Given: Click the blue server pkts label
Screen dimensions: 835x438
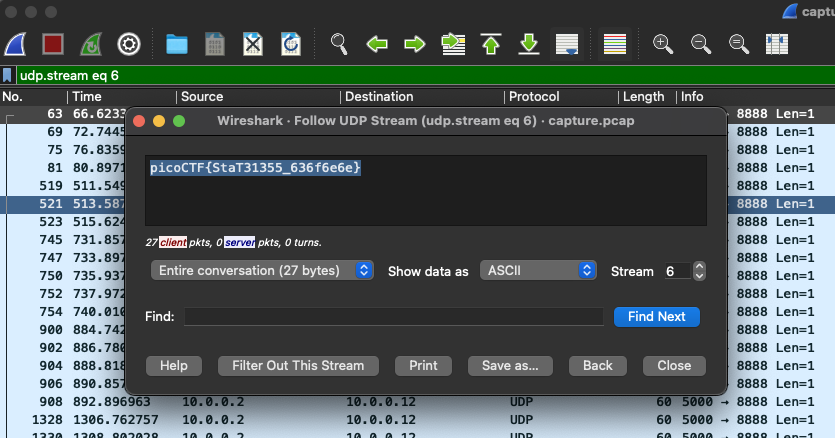Looking at the screenshot, I should point(240,242).
